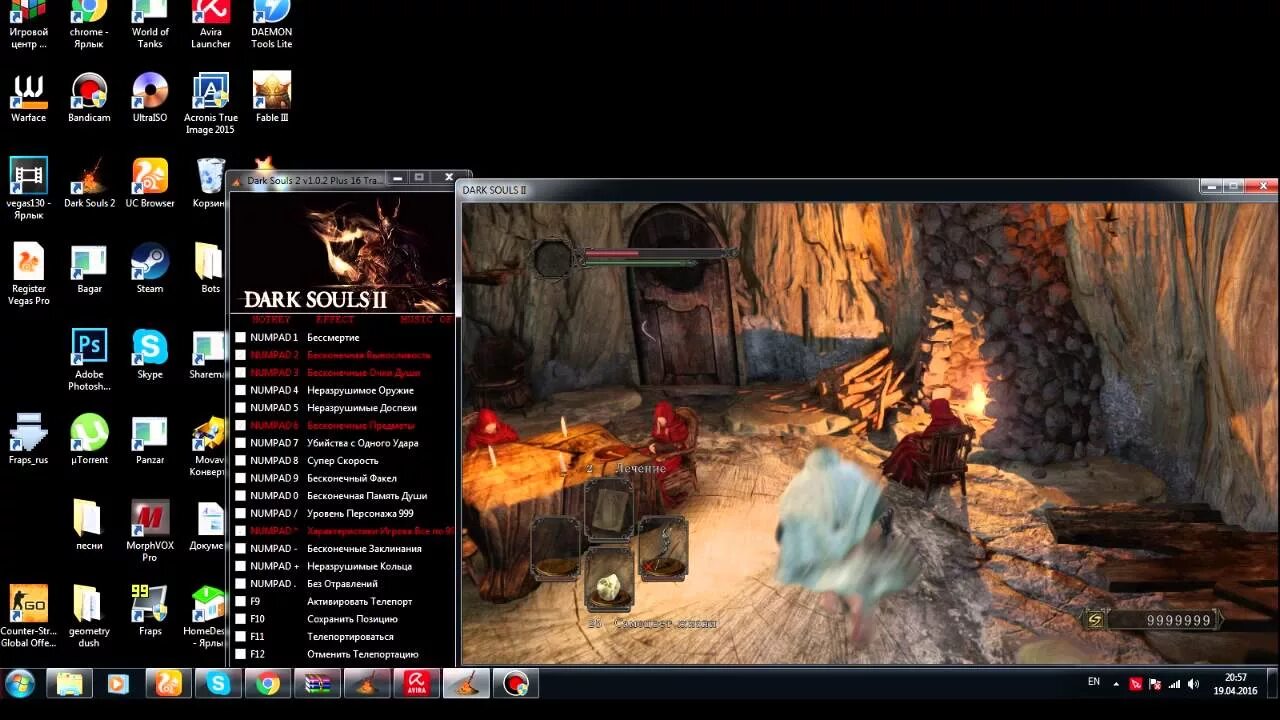The image size is (1280, 720).
Task: Toggle the F11 Телепортироваться checkbox
Action: pyautogui.click(x=240, y=636)
